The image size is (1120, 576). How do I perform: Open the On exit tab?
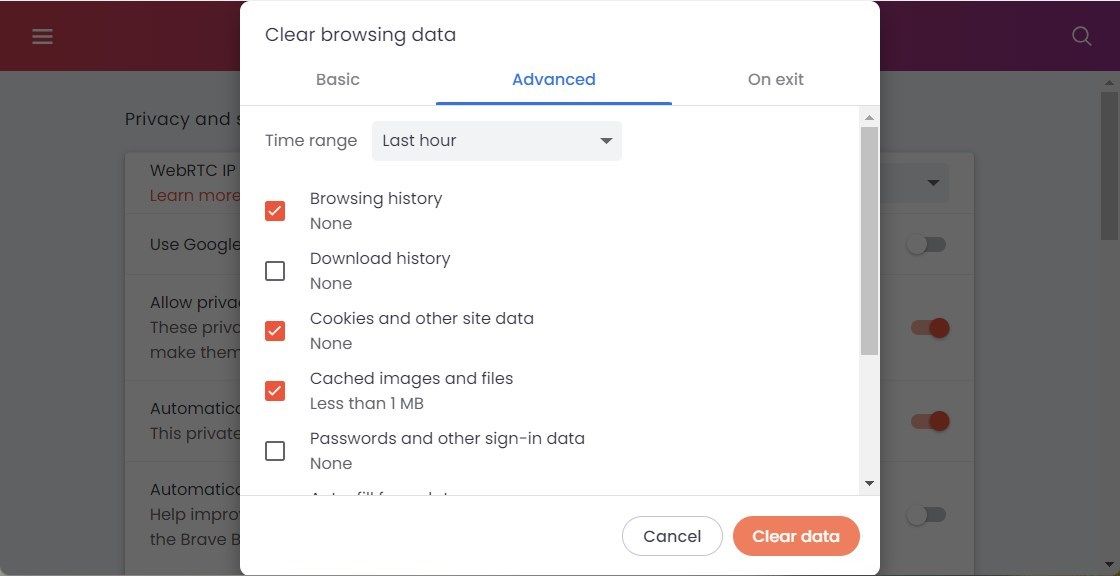tap(776, 80)
